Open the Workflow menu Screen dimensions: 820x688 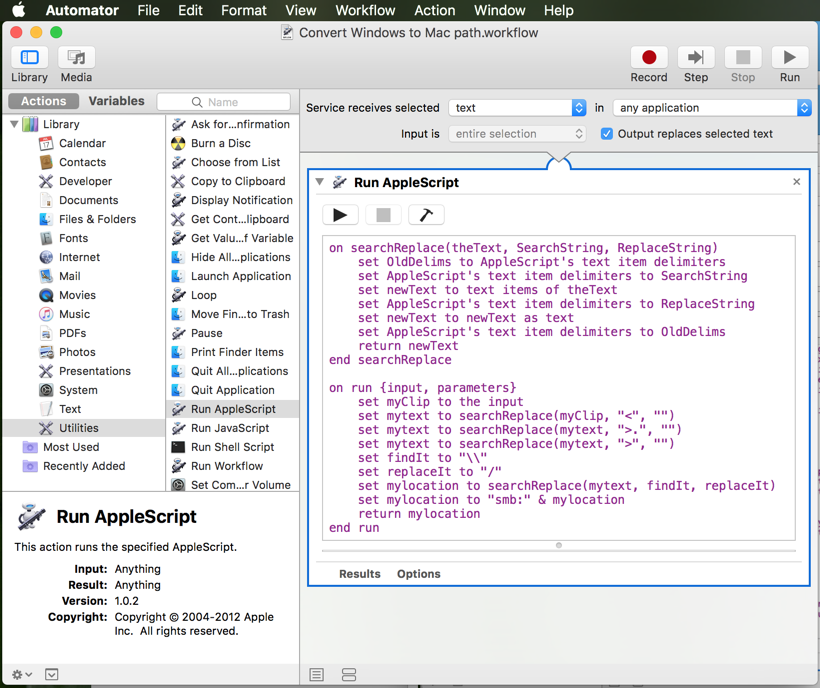click(x=364, y=11)
